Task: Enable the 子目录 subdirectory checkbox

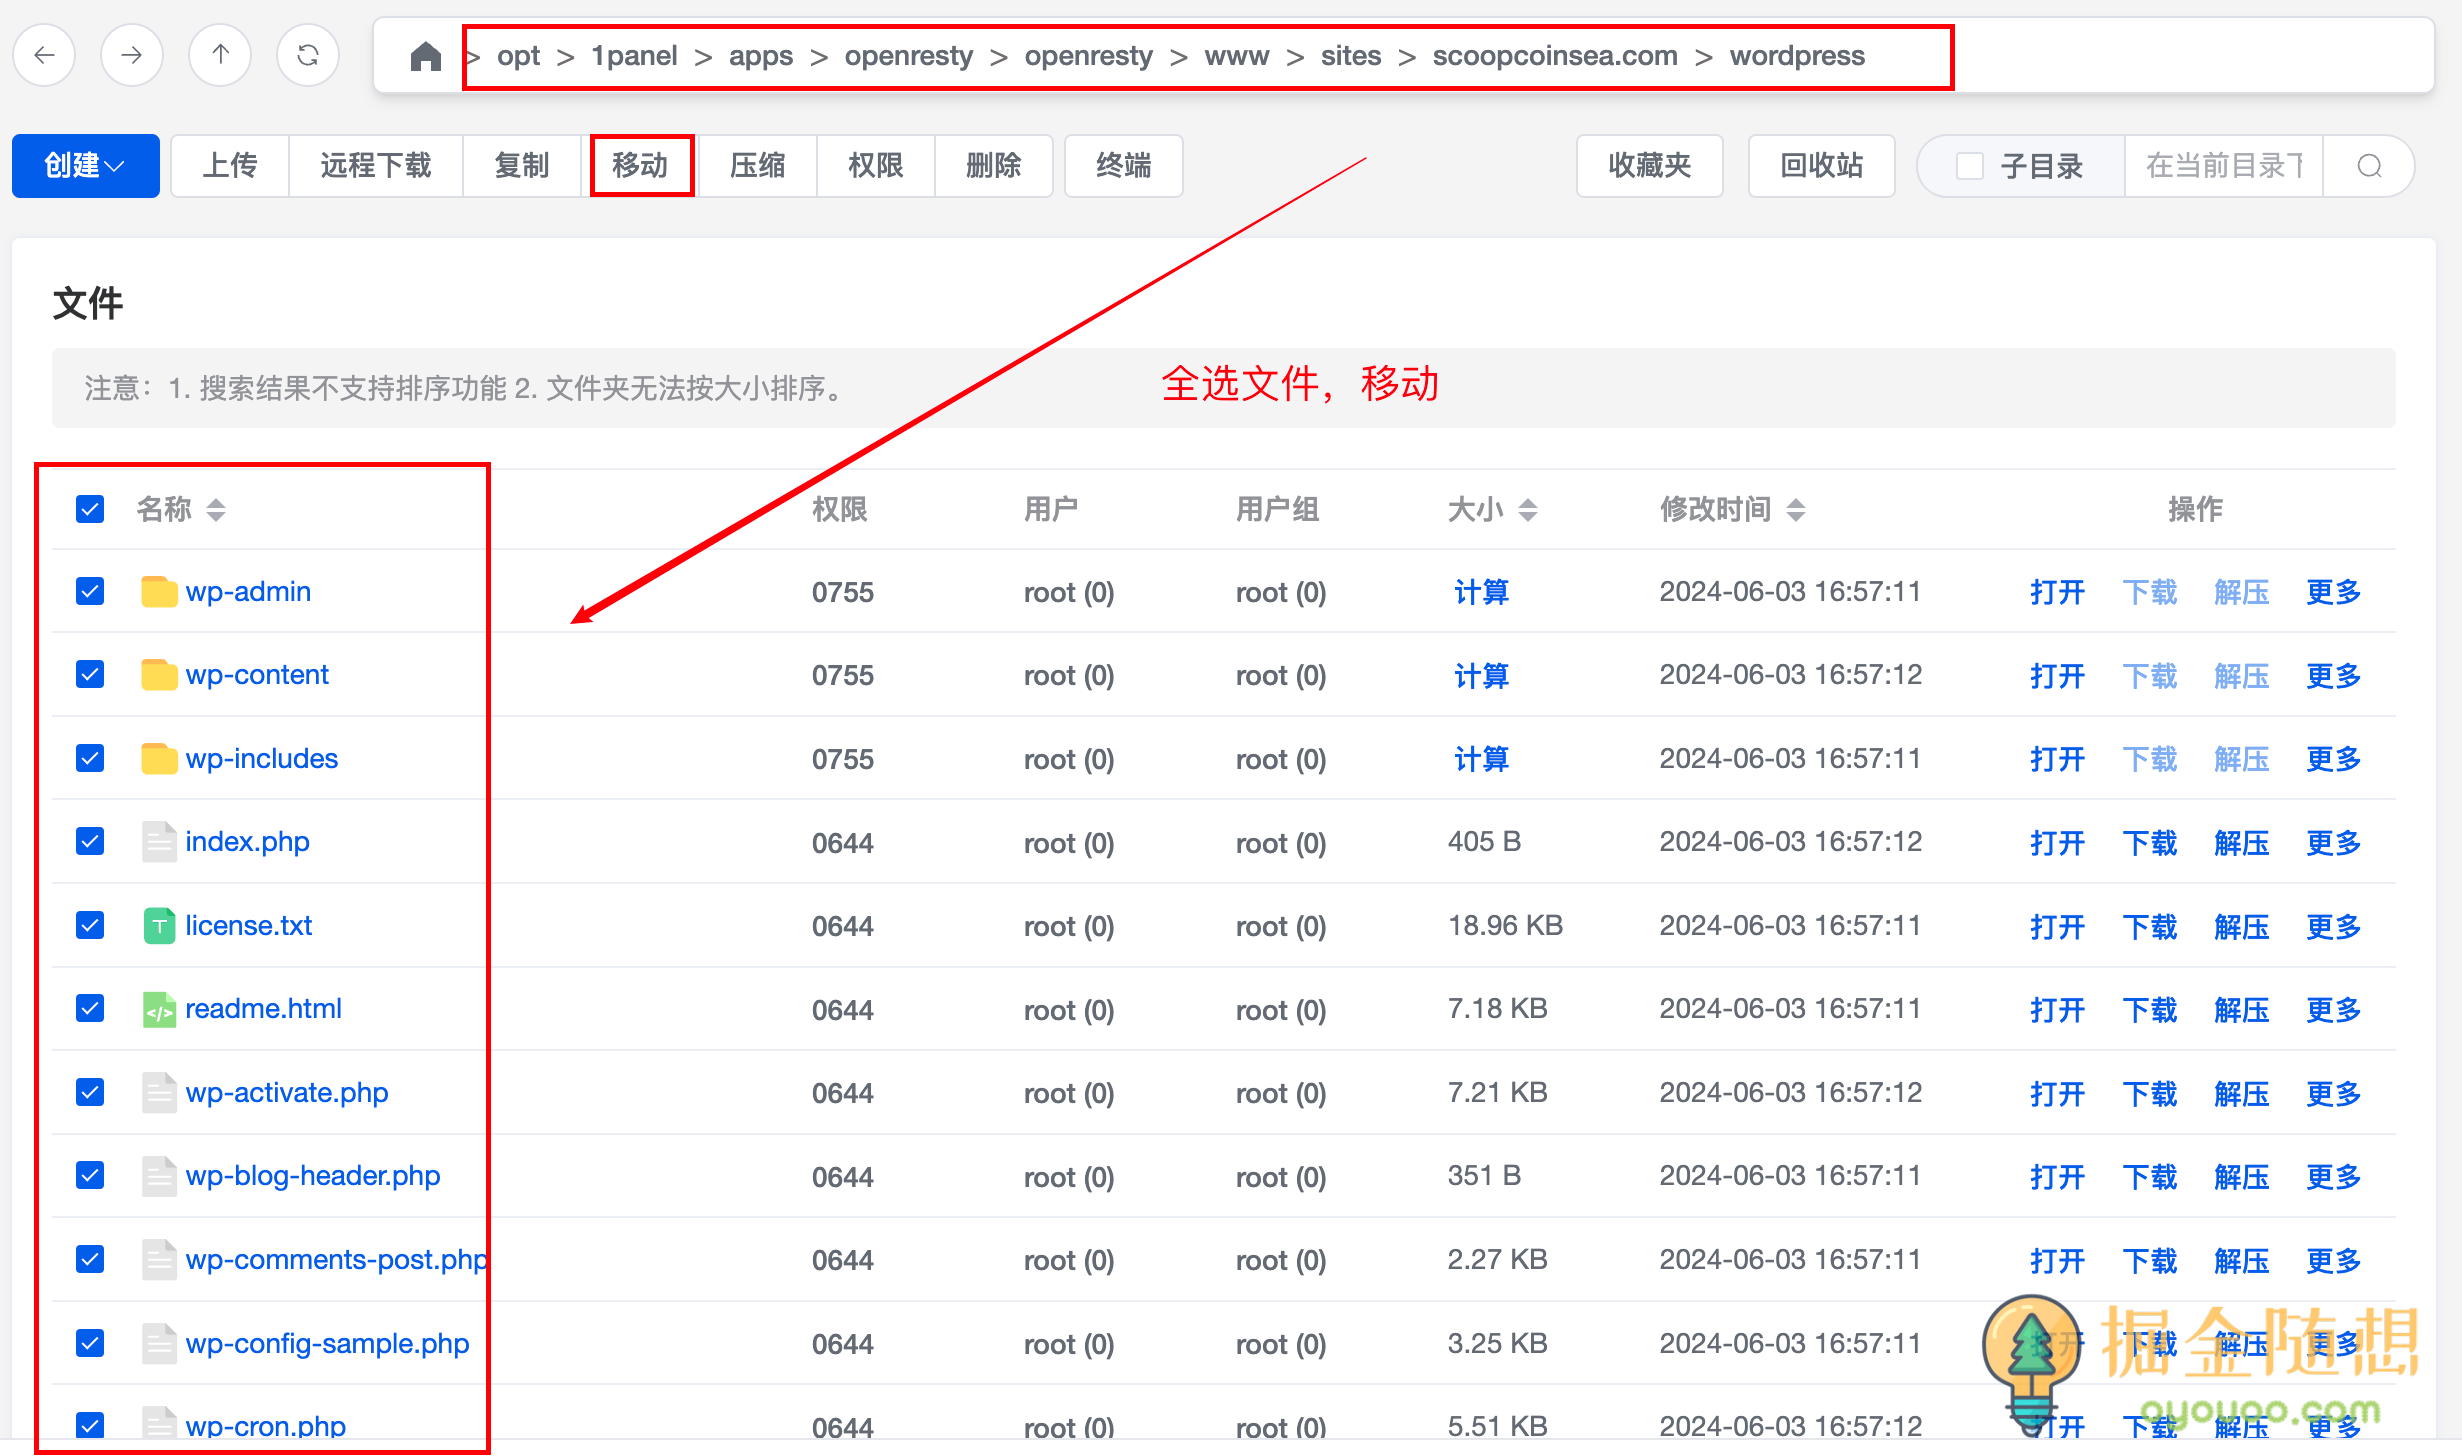Action: click(x=1969, y=166)
